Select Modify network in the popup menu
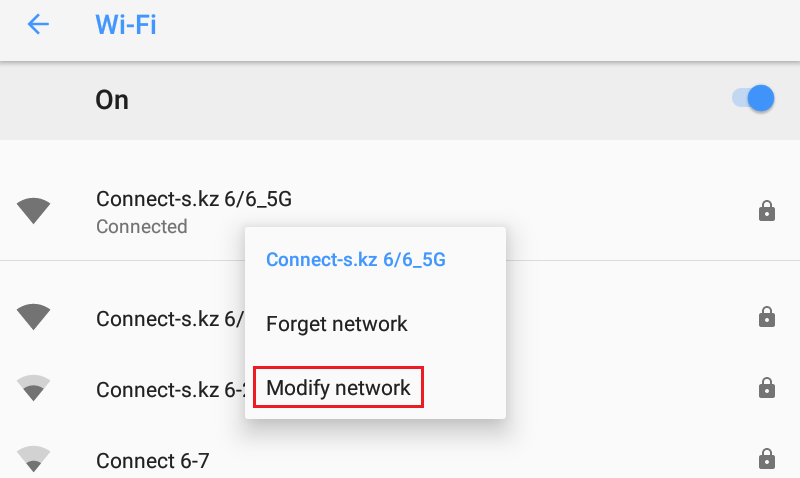The image size is (800, 478). pyautogui.click(x=338, y=388)
